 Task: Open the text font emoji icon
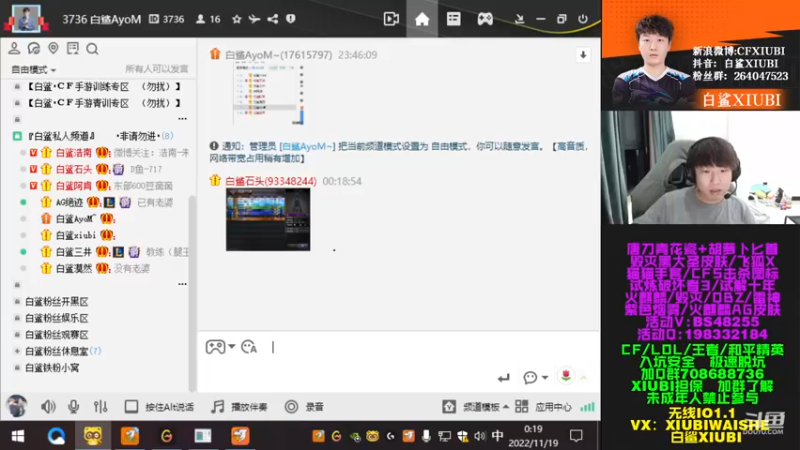[x=249, y=347]
